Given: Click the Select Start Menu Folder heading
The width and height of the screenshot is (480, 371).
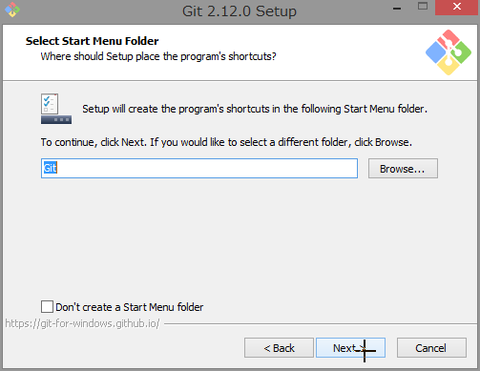Looking at the screenshot, I should pyautogui.click(x=92, y=41).
